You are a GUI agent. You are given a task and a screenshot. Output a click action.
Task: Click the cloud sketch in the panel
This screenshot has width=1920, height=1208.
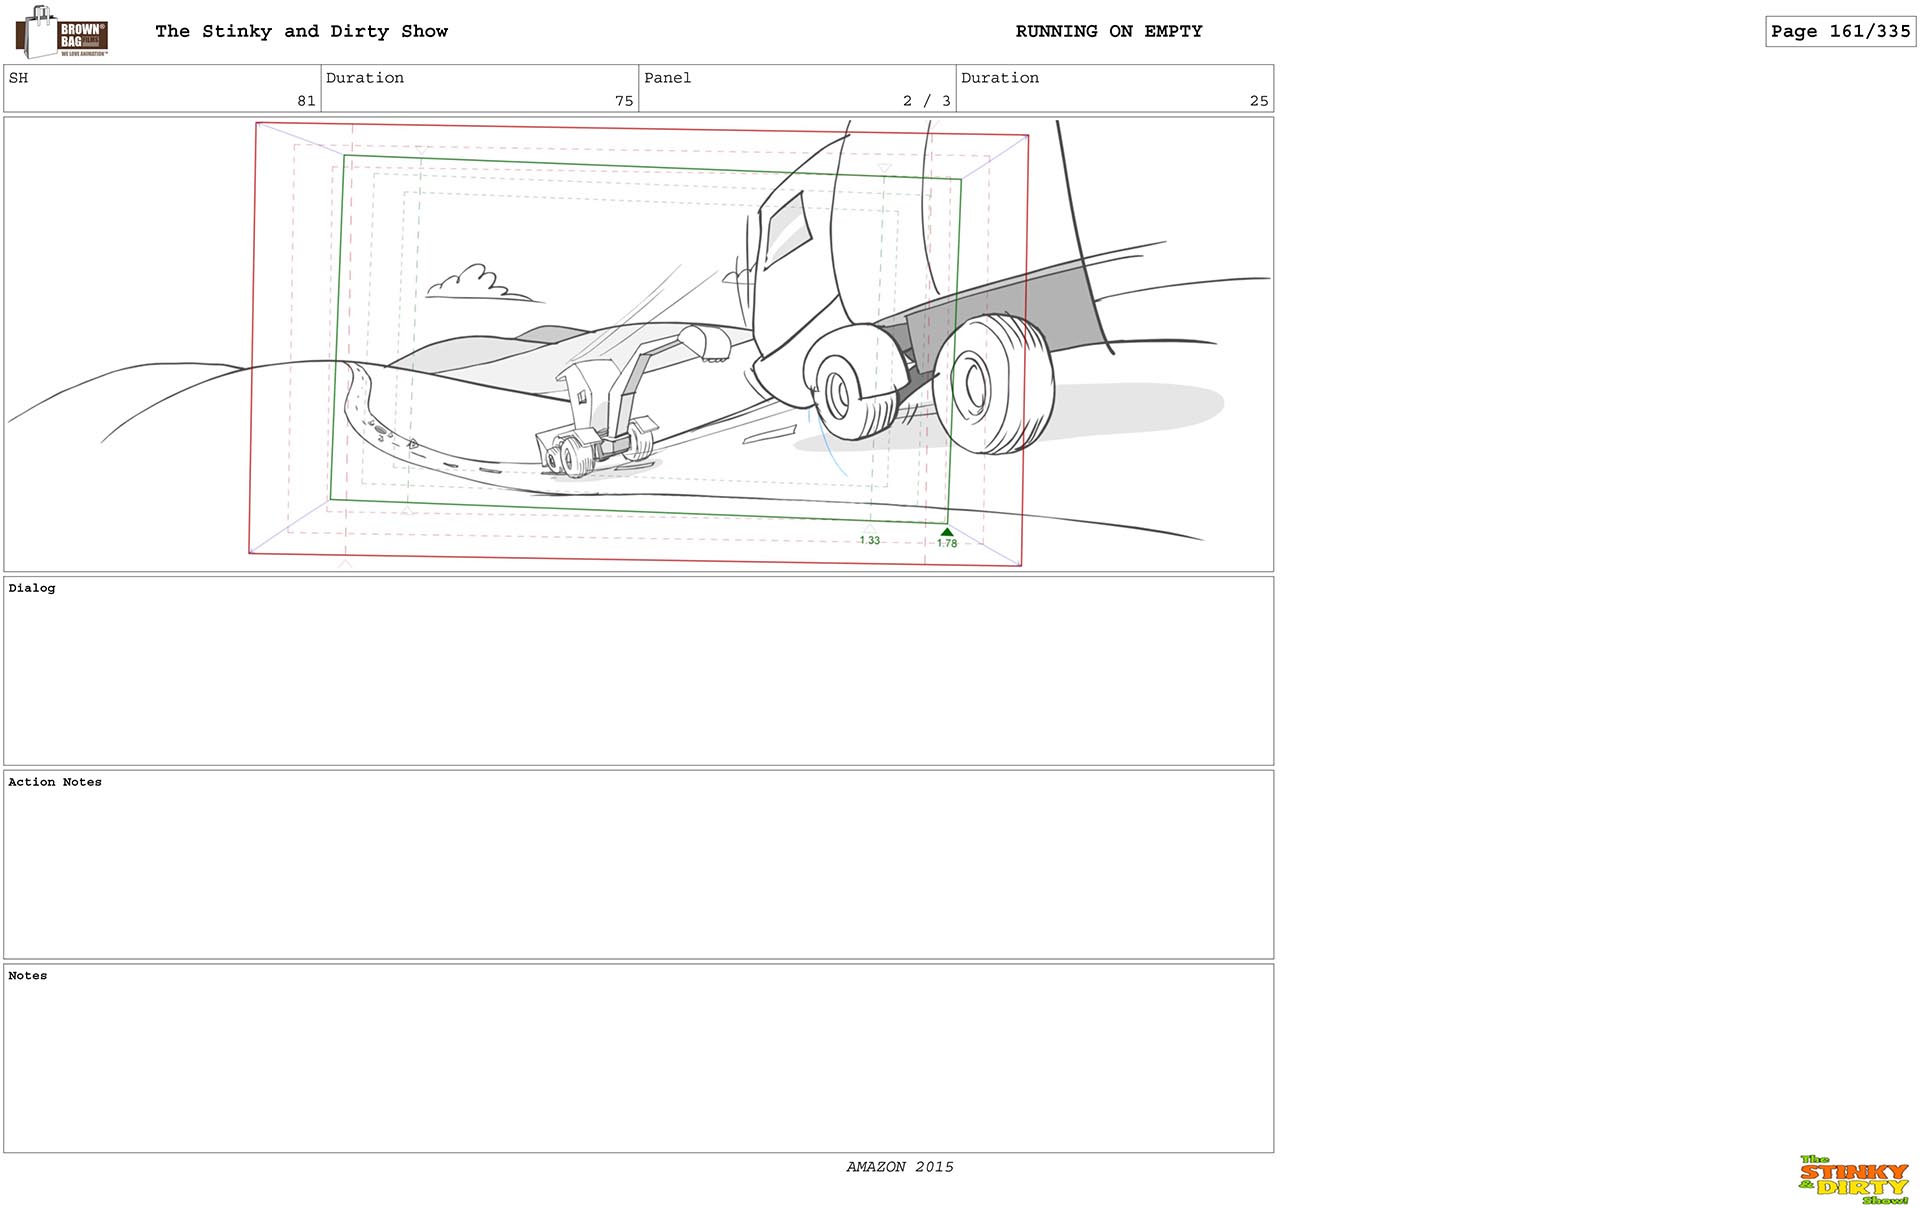[x=484, y=283]
